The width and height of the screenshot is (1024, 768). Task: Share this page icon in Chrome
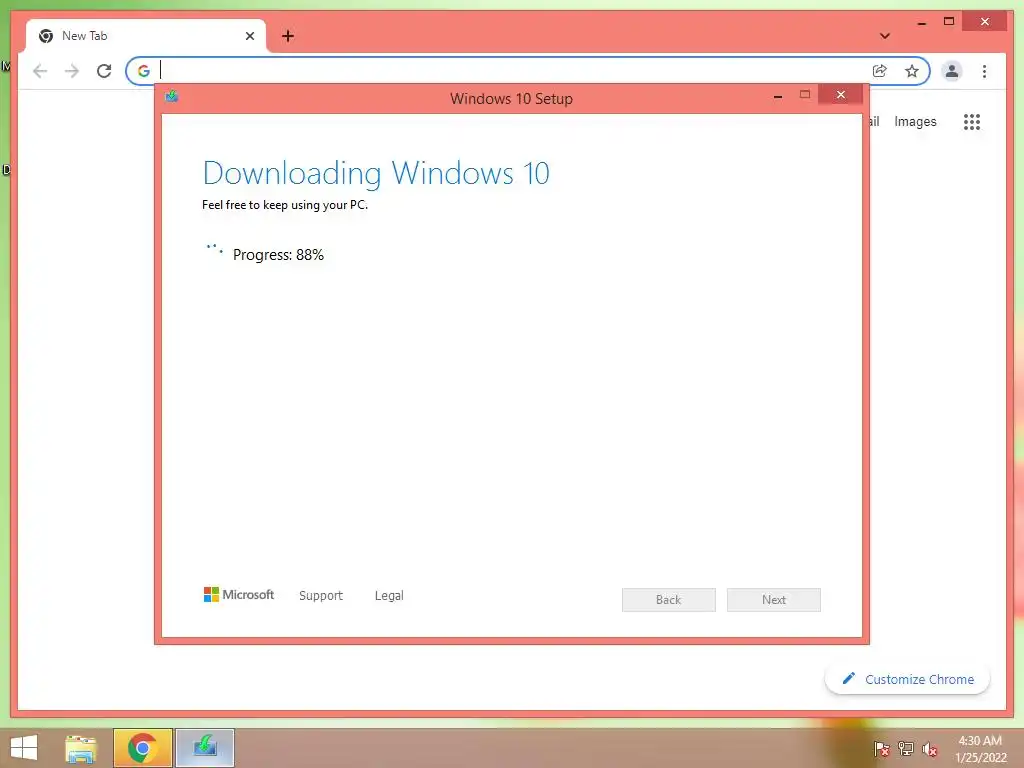point(880,71)
